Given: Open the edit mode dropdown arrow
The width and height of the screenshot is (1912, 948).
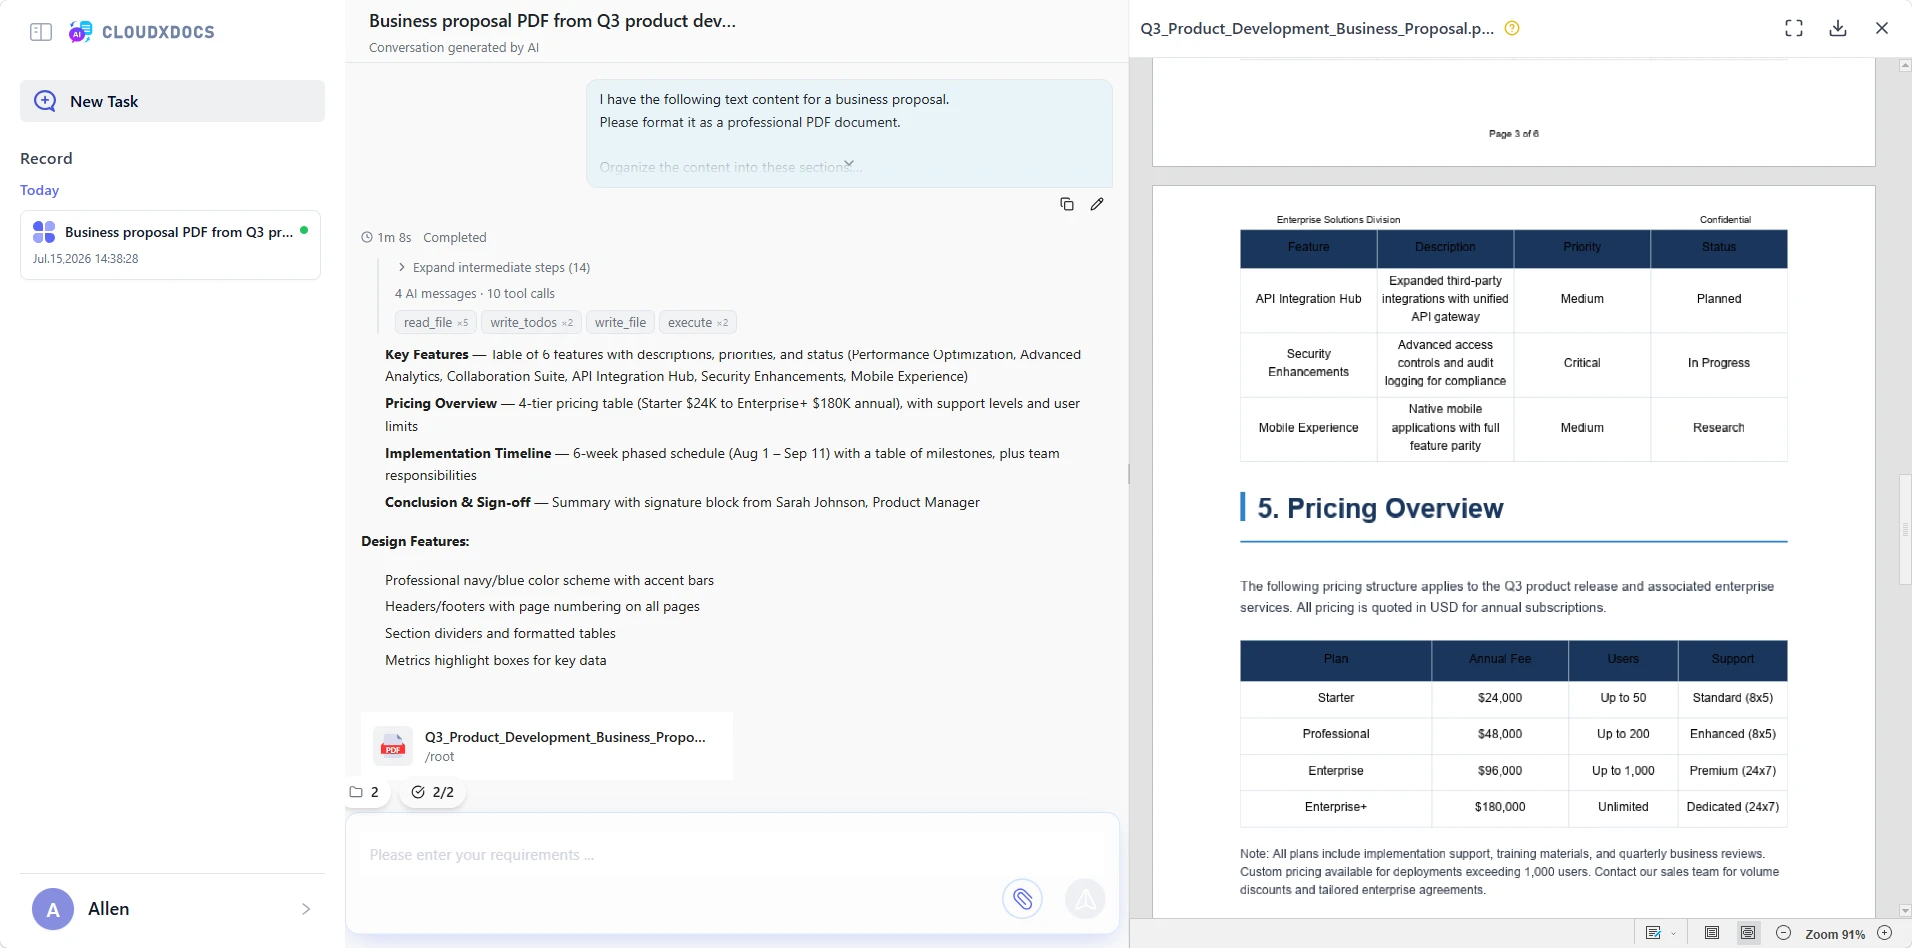Looking at the screenshot, I should 1674,933.
